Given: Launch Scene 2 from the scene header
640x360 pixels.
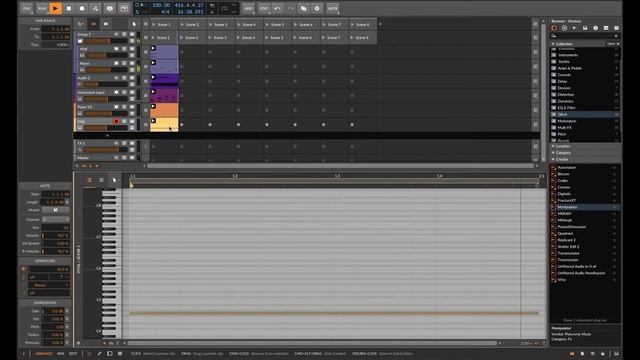Looking at the screenshot, I should [182, 24].
